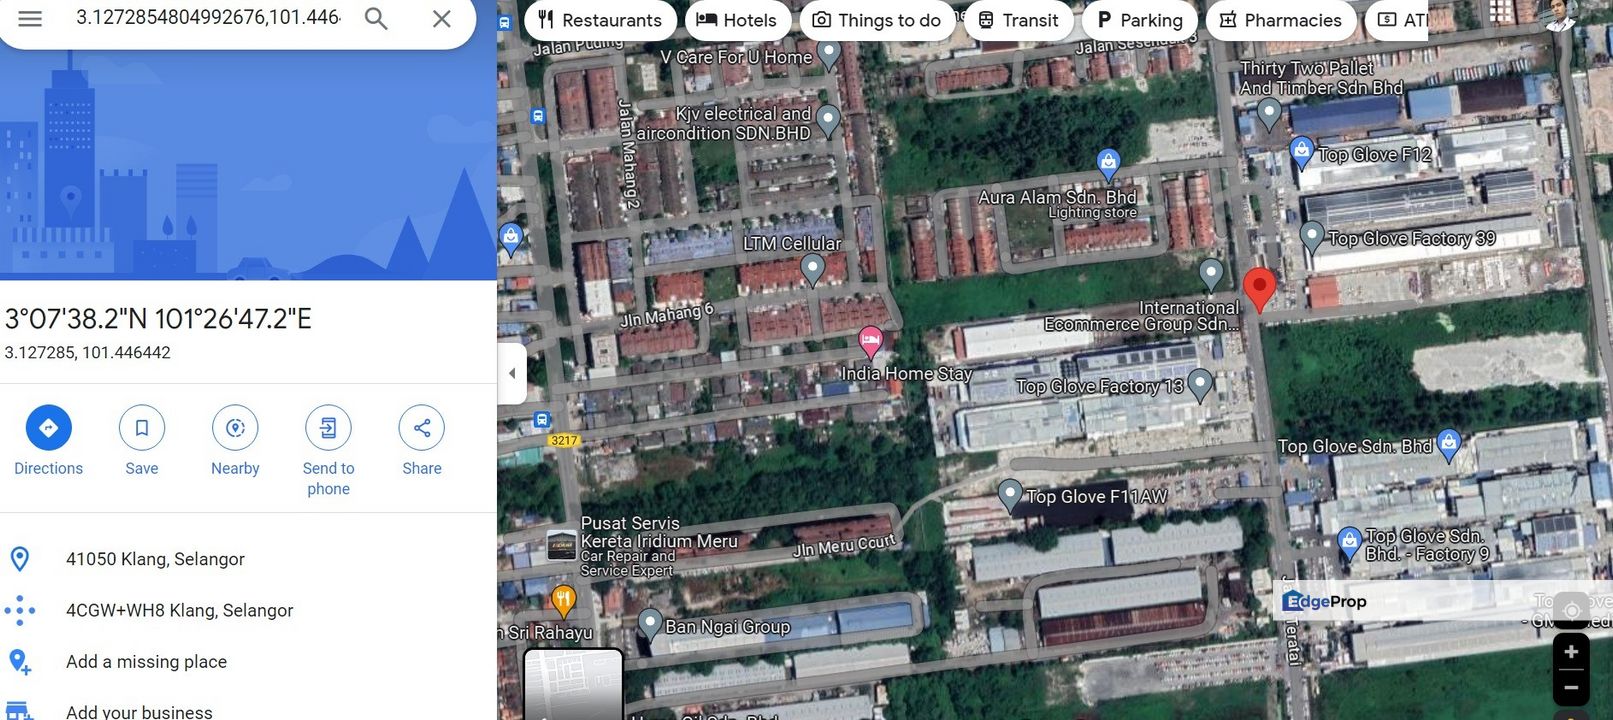This screenshot has width=1613, height=720.
Task: Get Directions to the pinned location
Action: point(48,428)
